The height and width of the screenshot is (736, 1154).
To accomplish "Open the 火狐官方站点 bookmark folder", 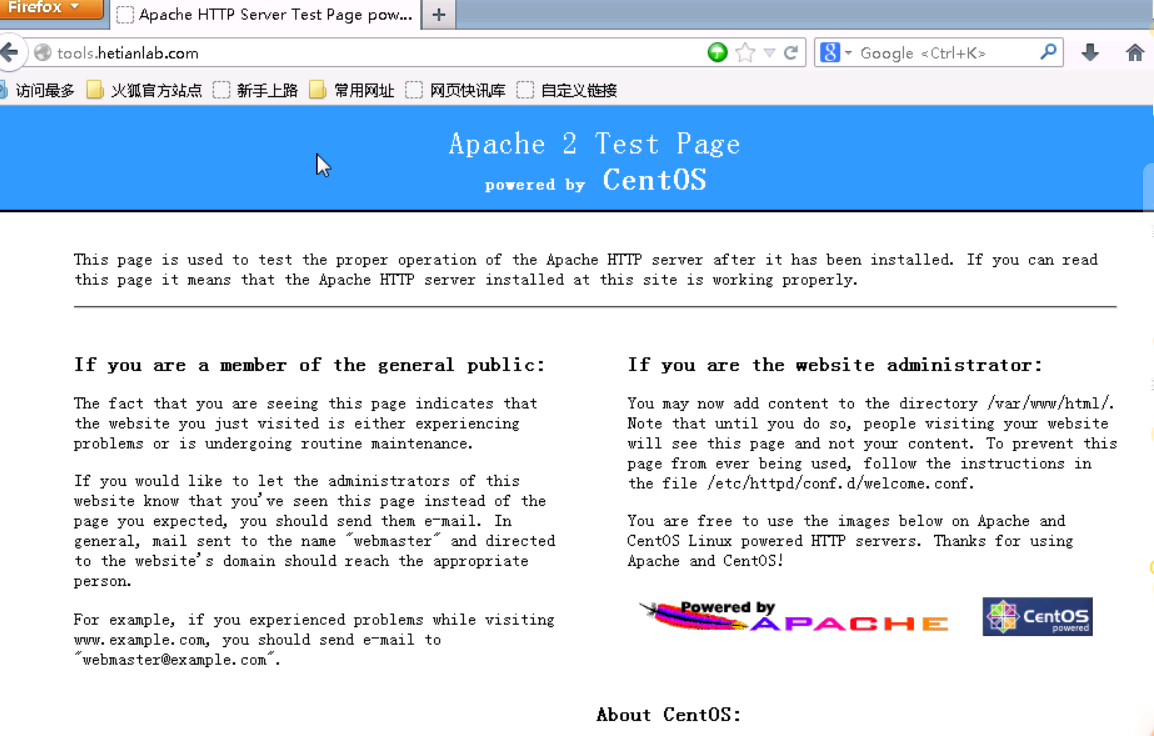I will (144, 91).
